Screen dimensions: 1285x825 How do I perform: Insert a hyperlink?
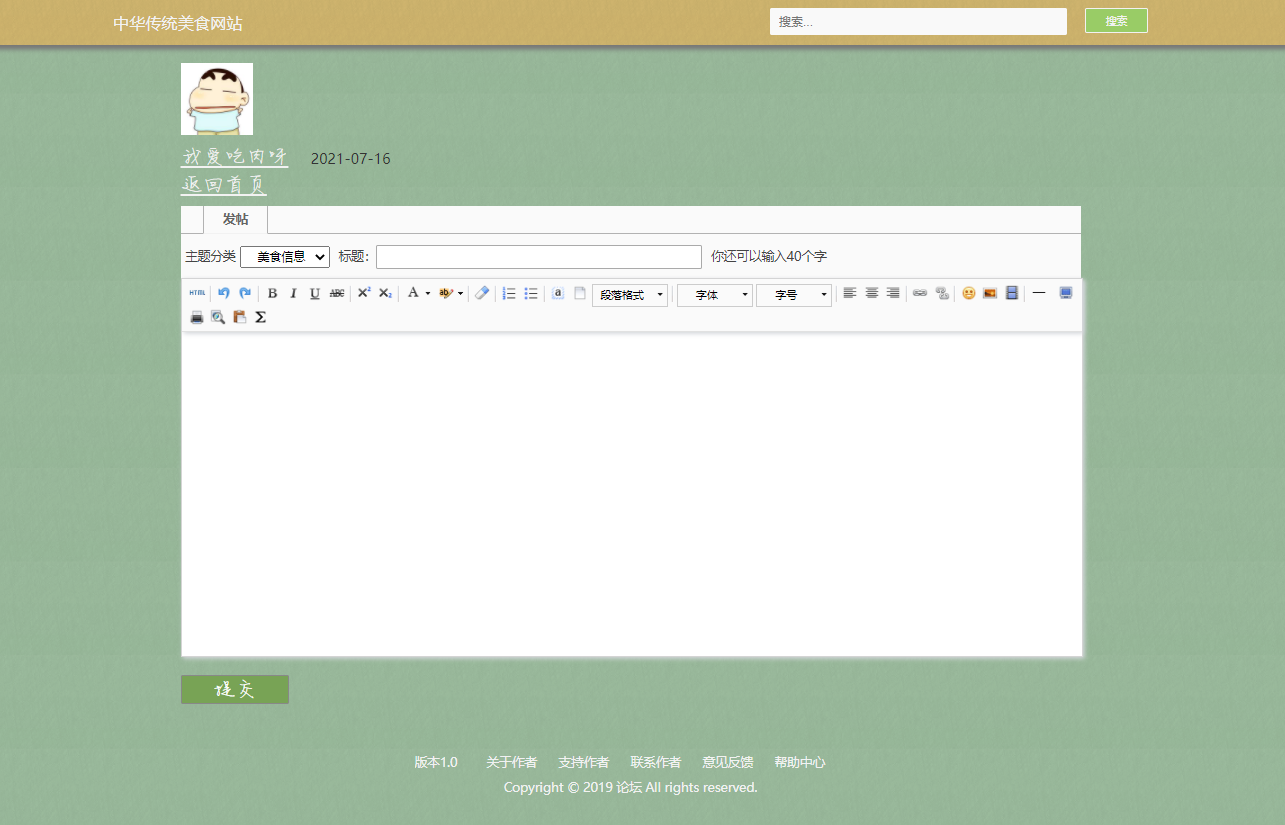click(x=920, y=293)
